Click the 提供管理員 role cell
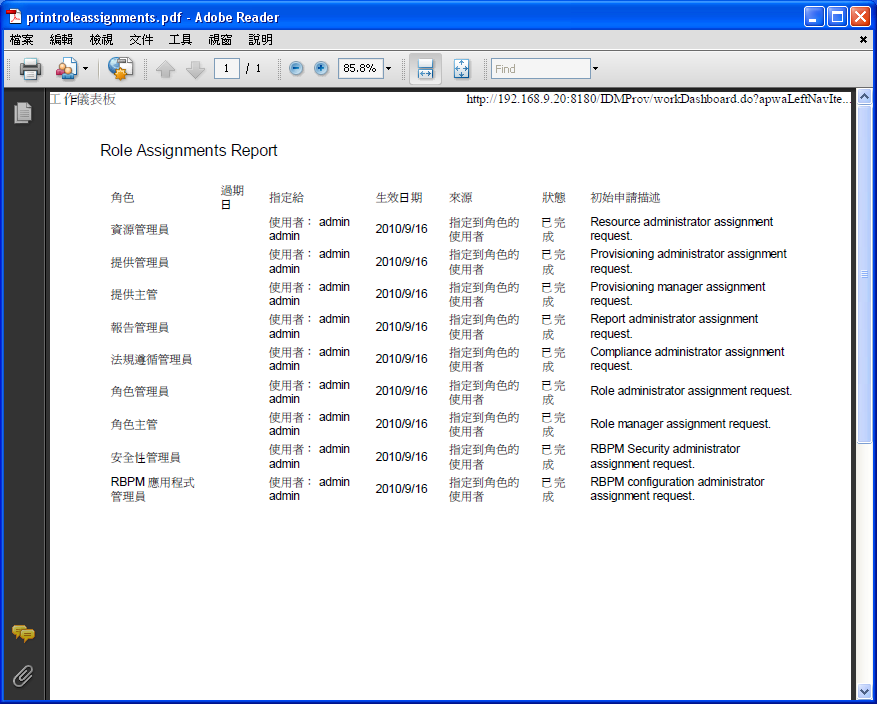 pyautogui.click(x=139, y=262)
